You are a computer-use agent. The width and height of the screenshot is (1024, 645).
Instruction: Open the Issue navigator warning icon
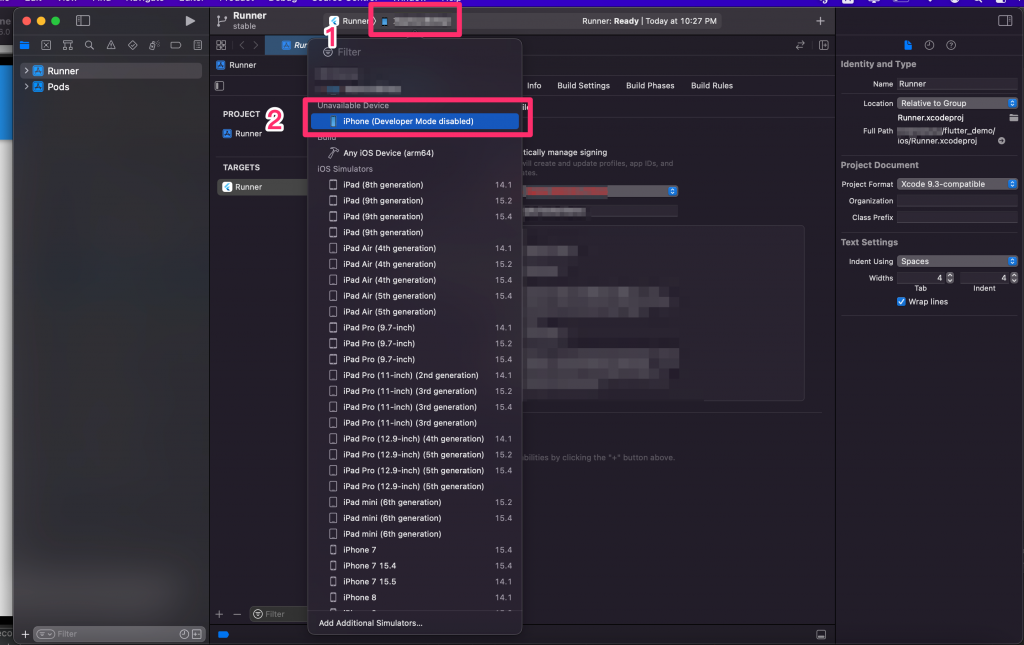(111, 45)
